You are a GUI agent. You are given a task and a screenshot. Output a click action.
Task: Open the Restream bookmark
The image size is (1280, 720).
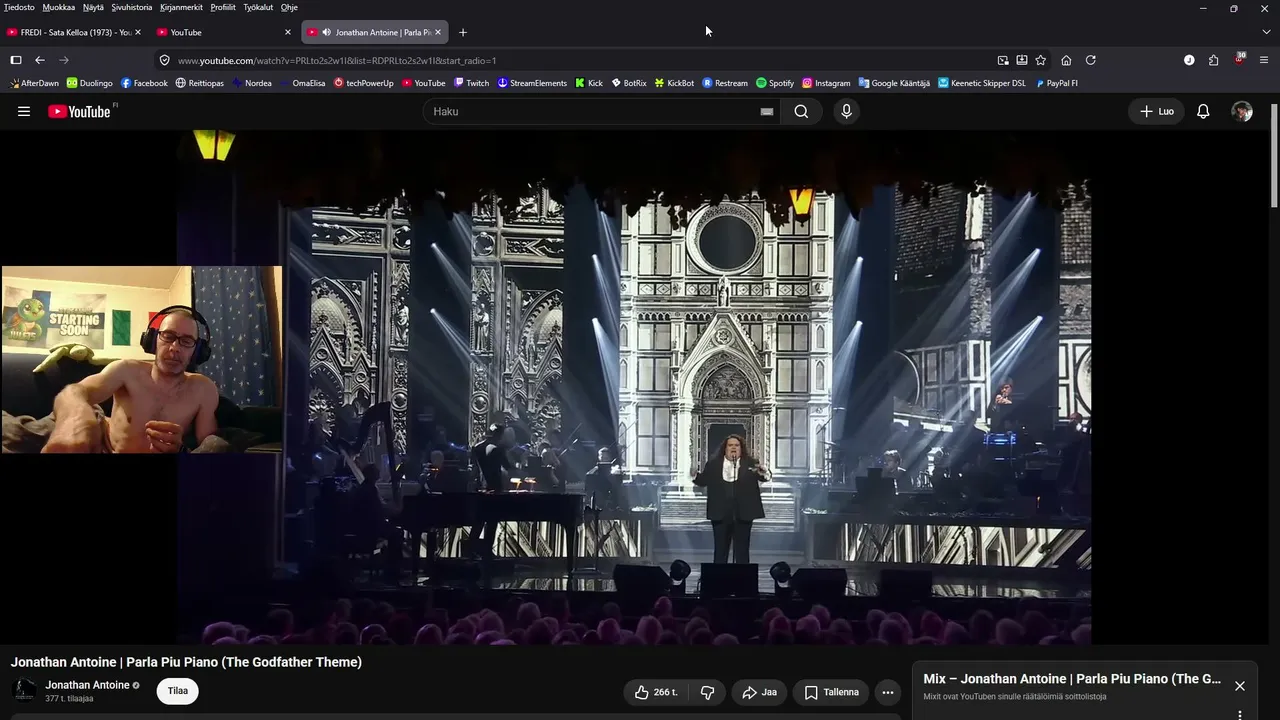pos(725,83)
